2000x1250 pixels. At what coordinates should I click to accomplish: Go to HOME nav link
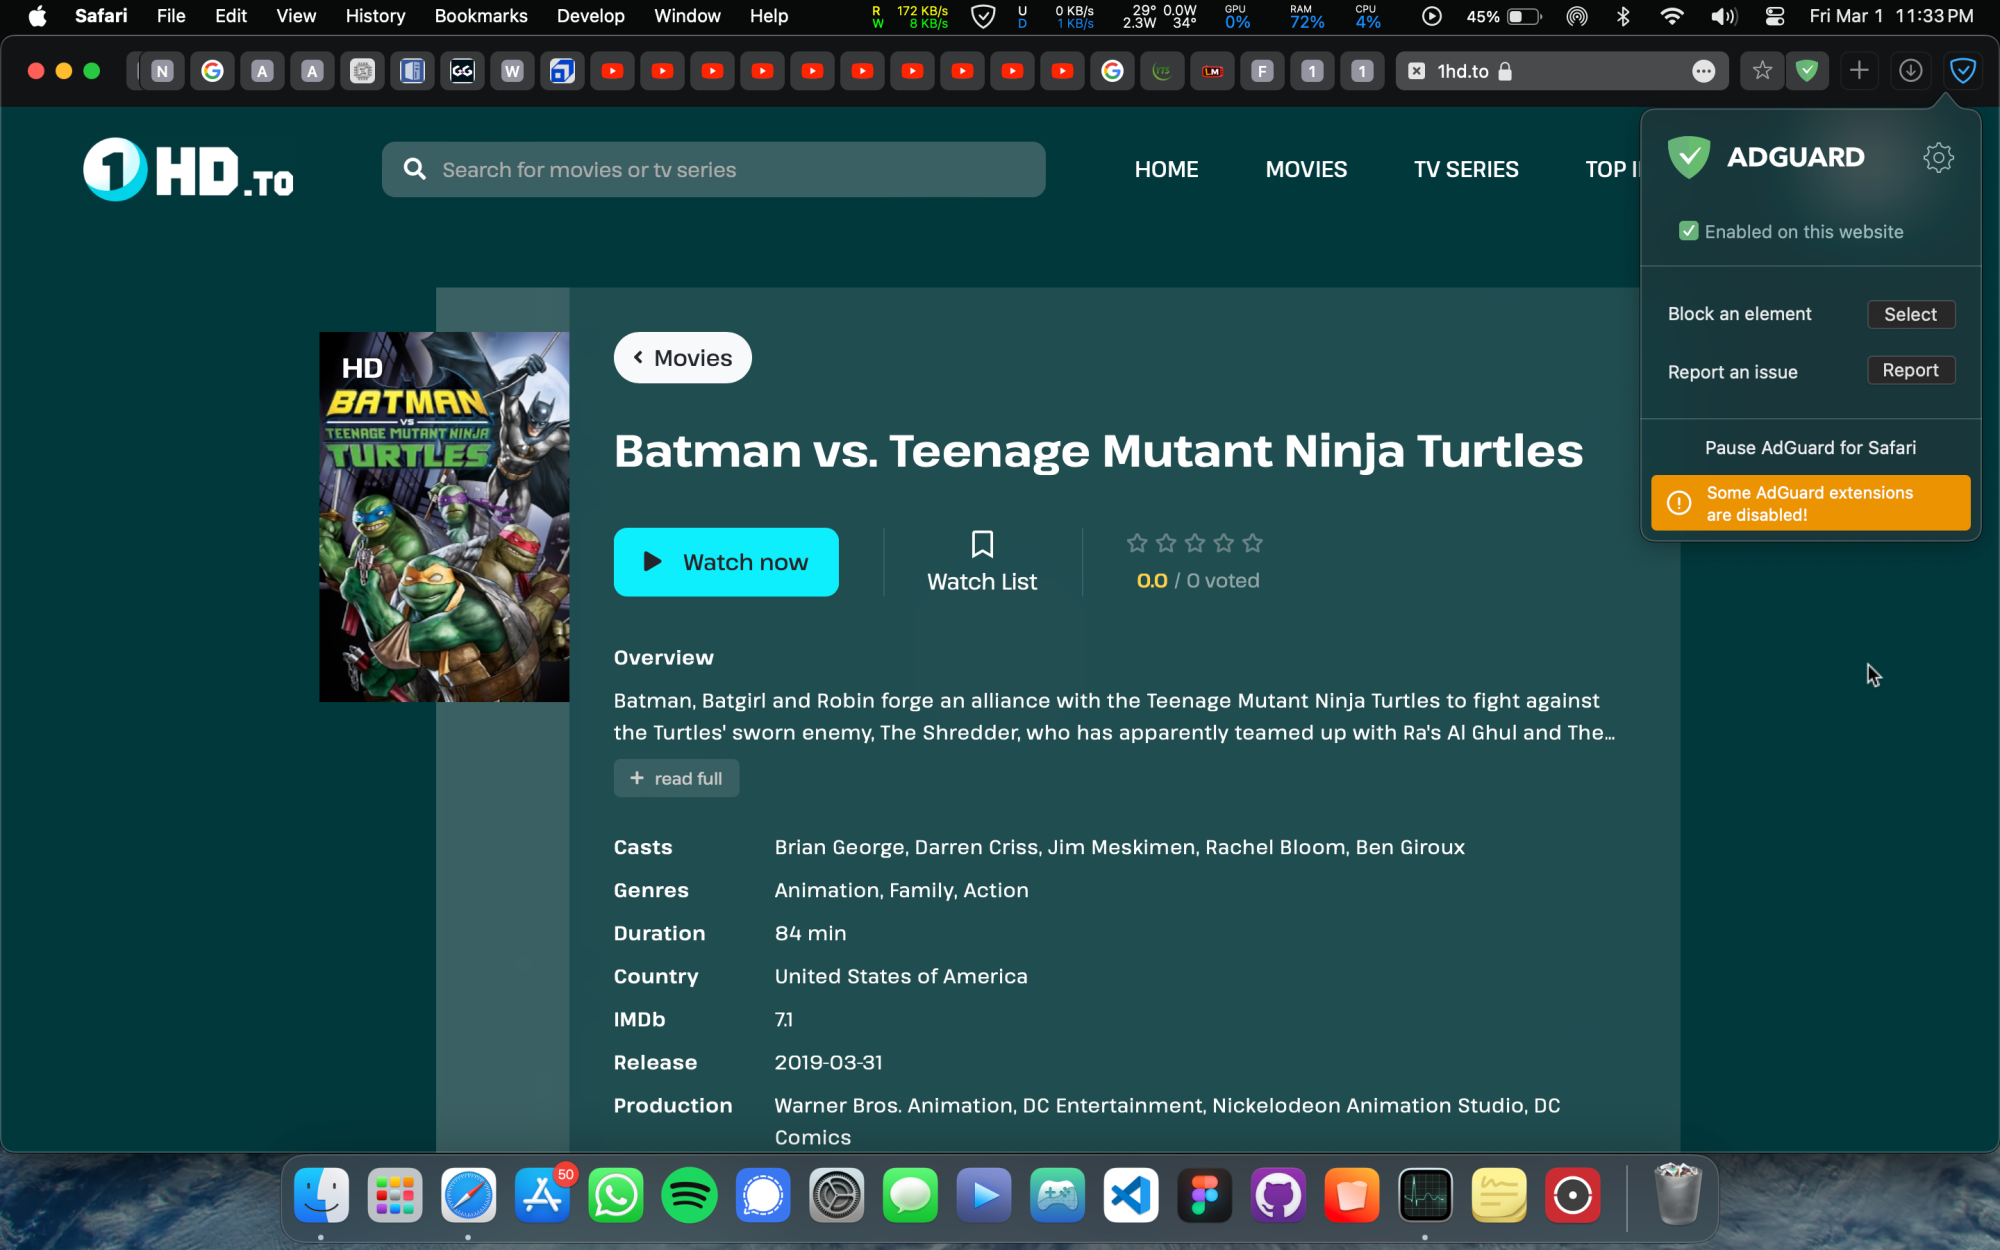(1166, 169)
